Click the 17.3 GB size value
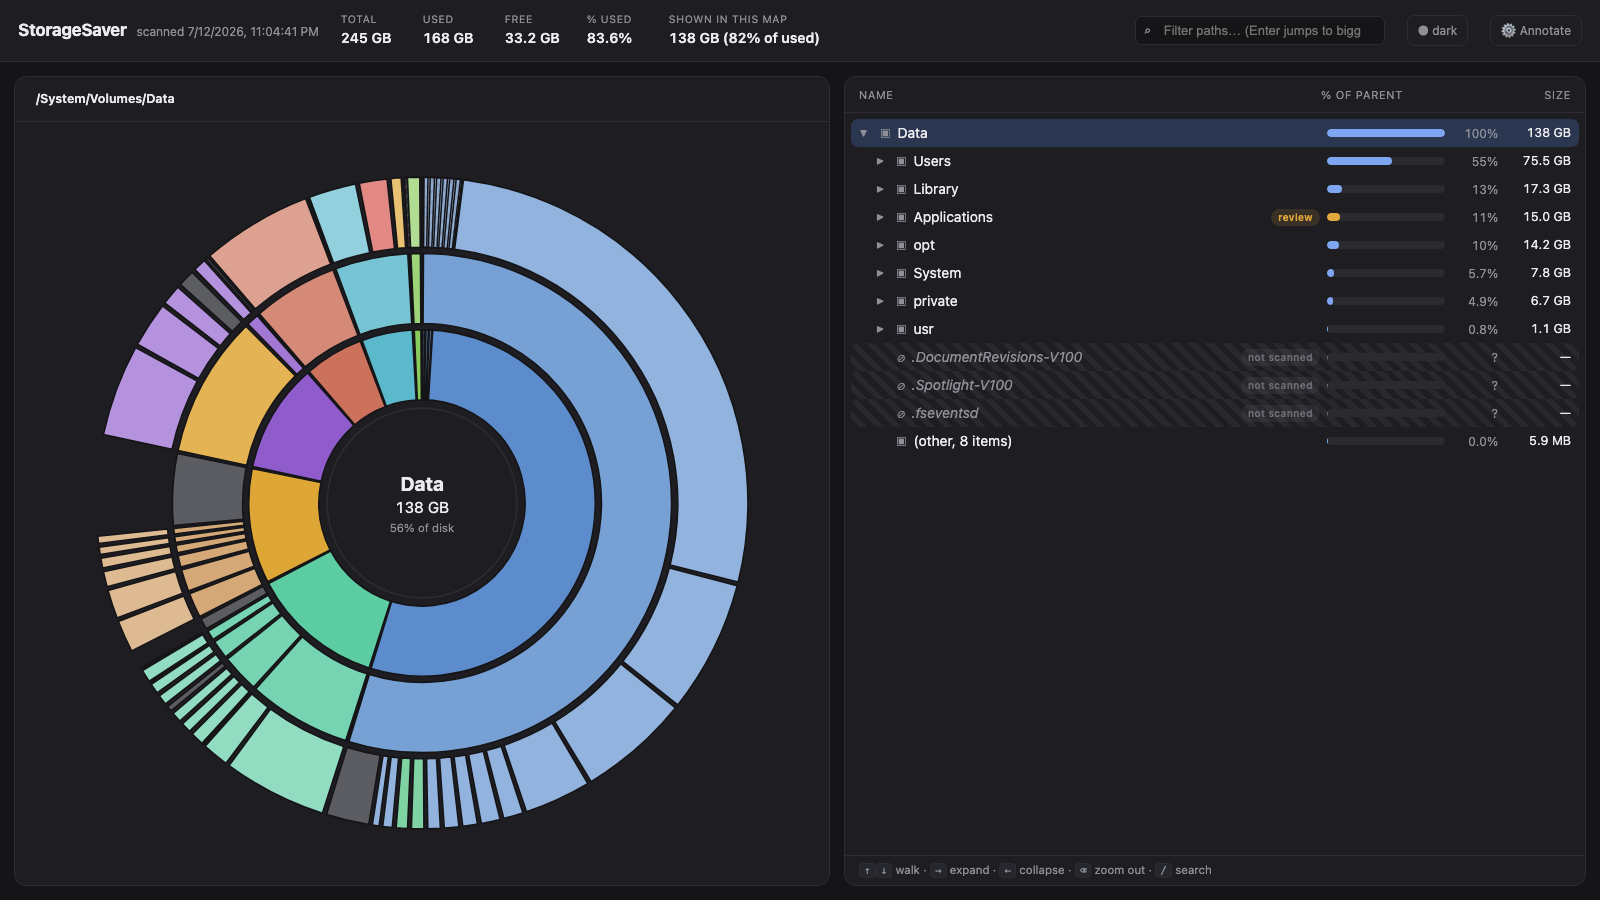The image size is (1600, 900). pos(1547,189)
